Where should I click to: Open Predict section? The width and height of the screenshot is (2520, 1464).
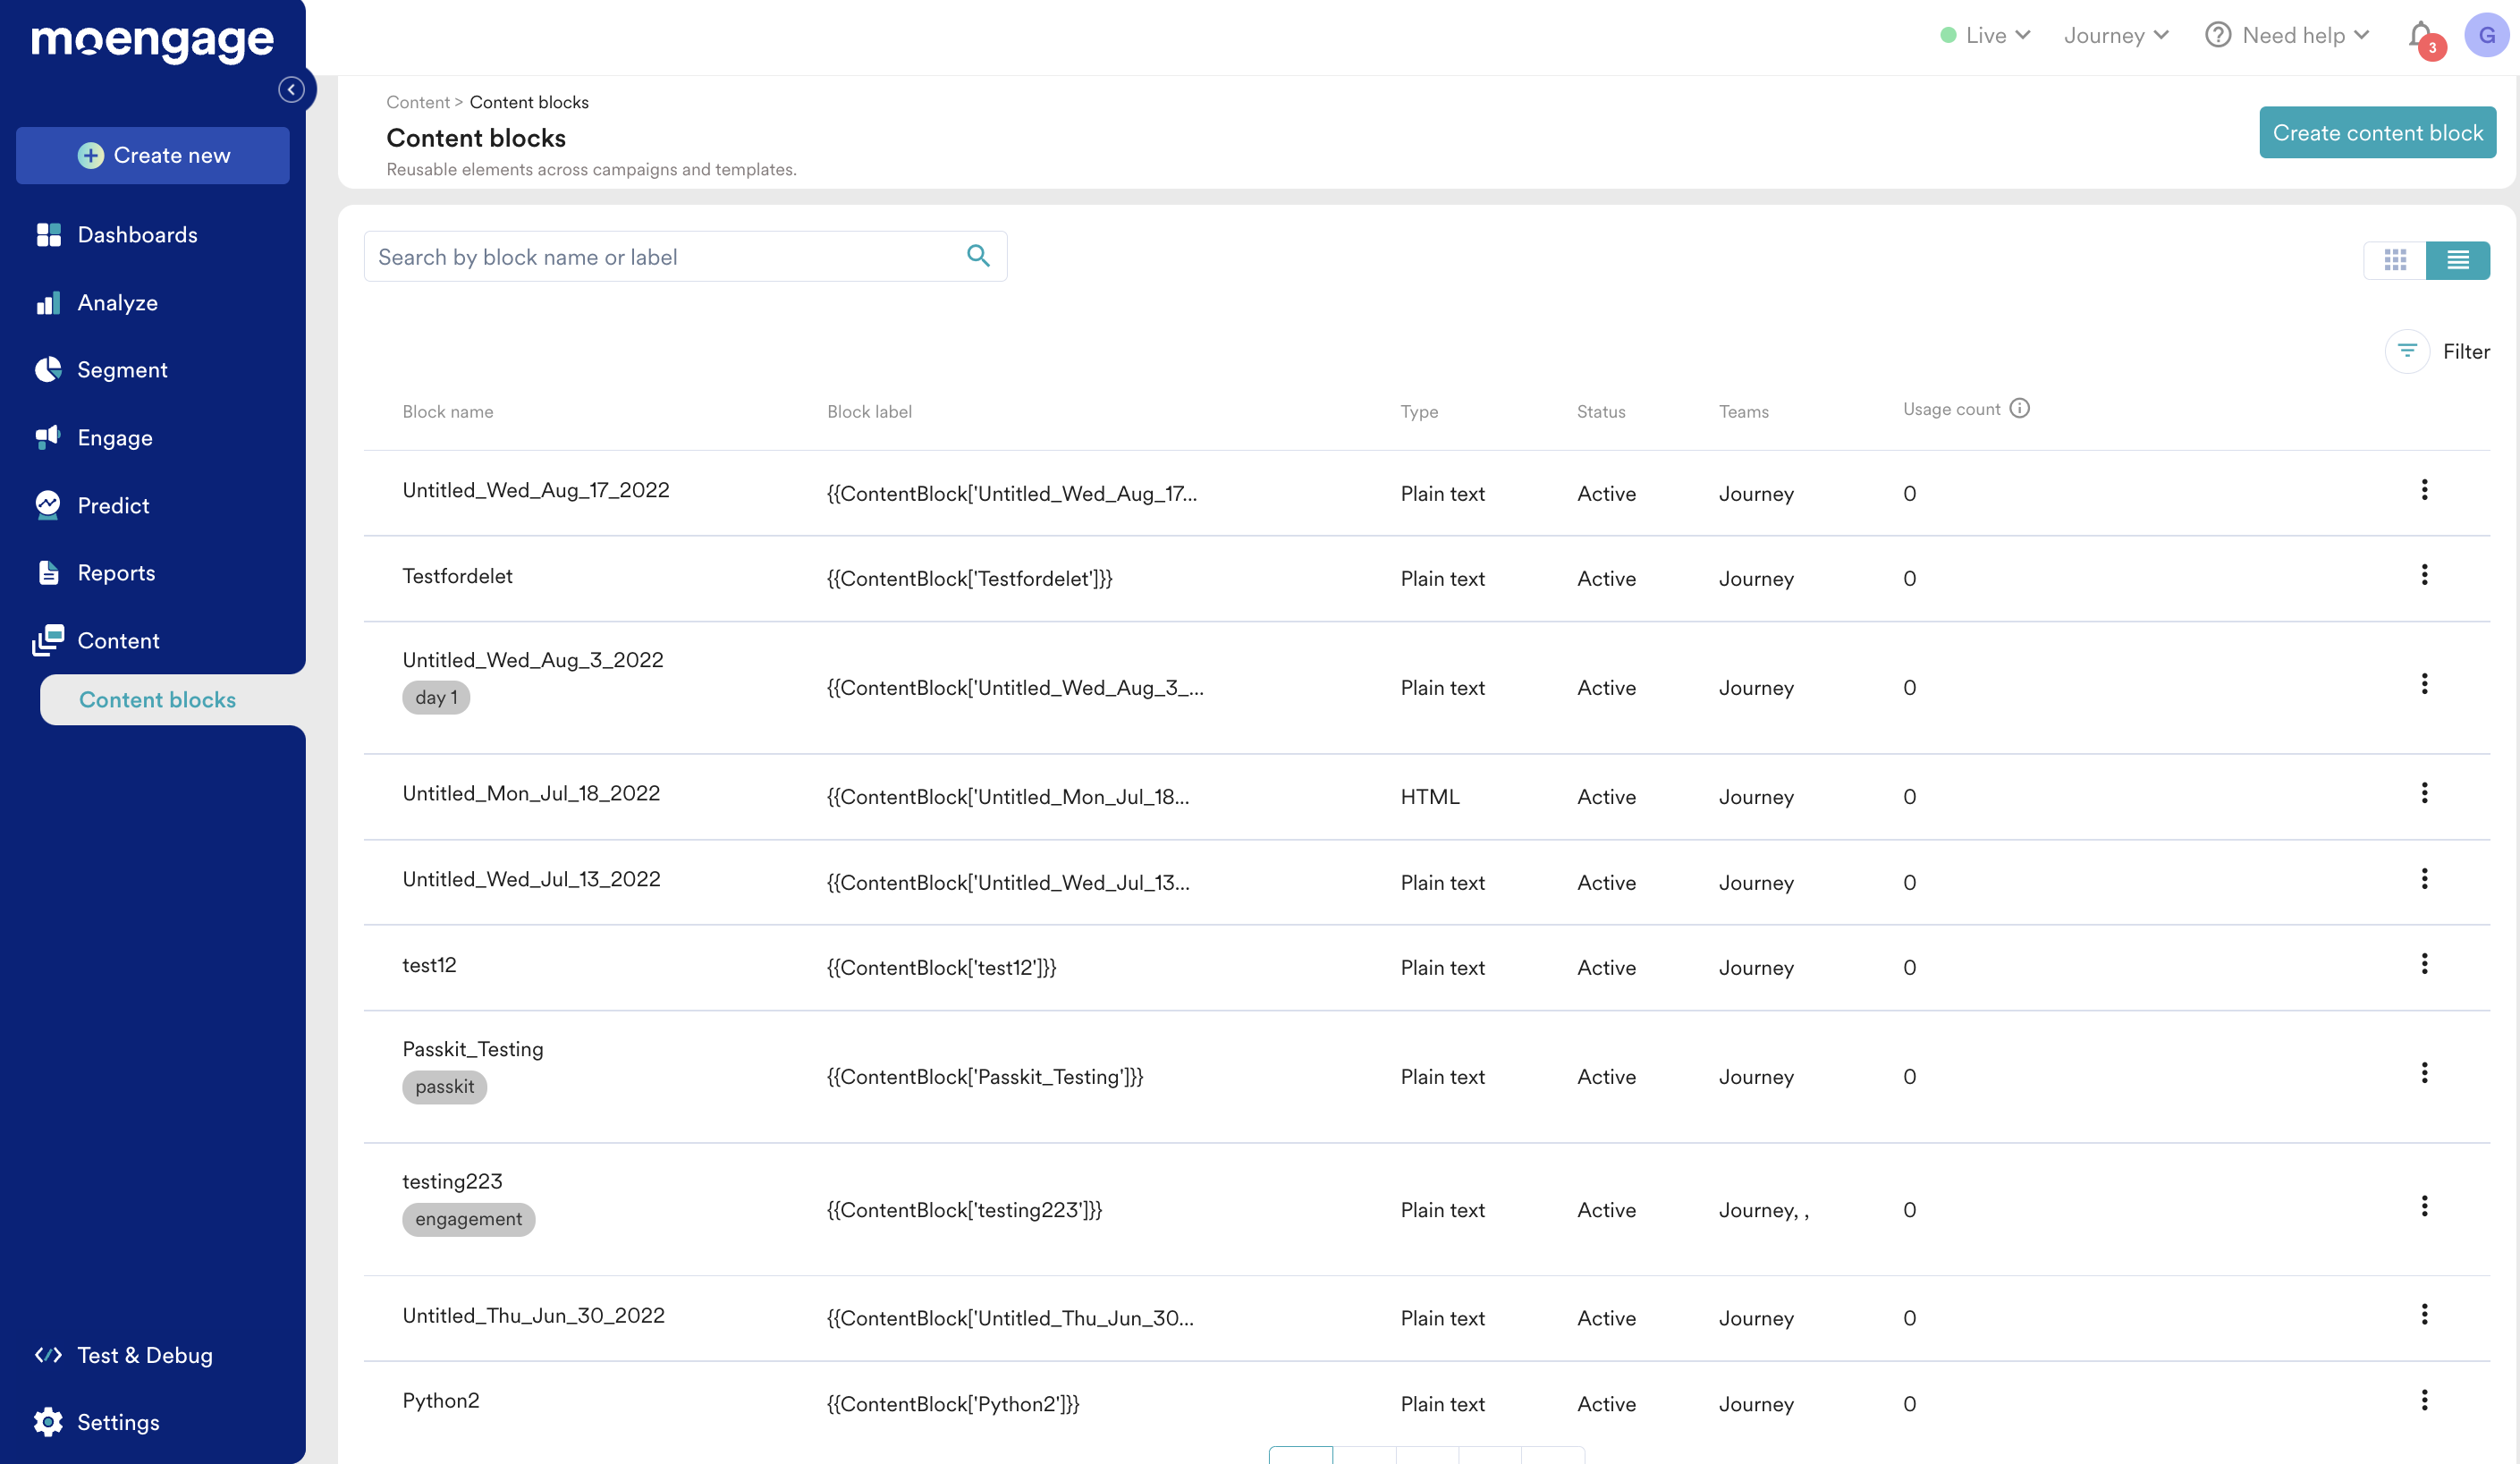(114, 504)
